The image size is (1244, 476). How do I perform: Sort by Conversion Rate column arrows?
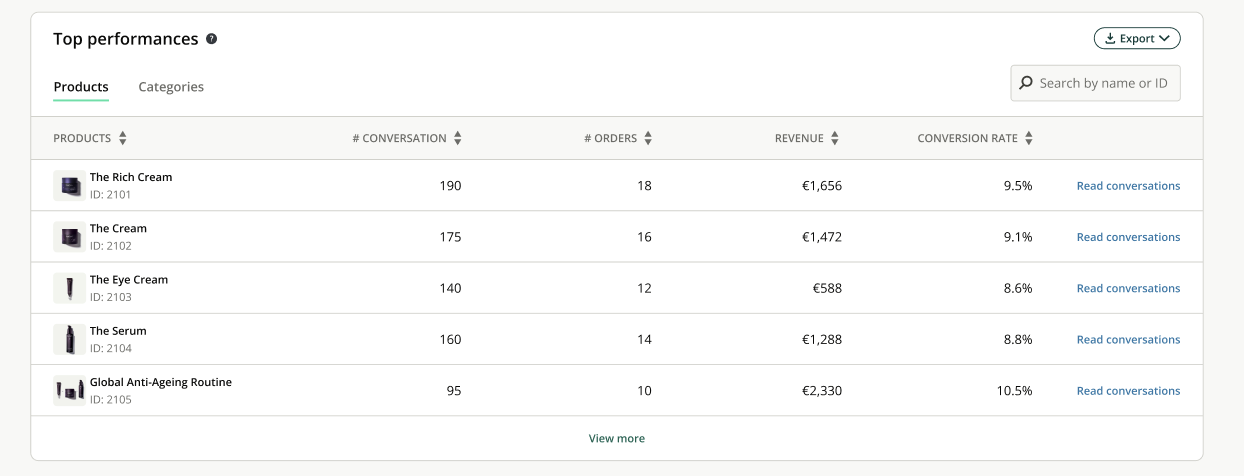coord(1029,139)
